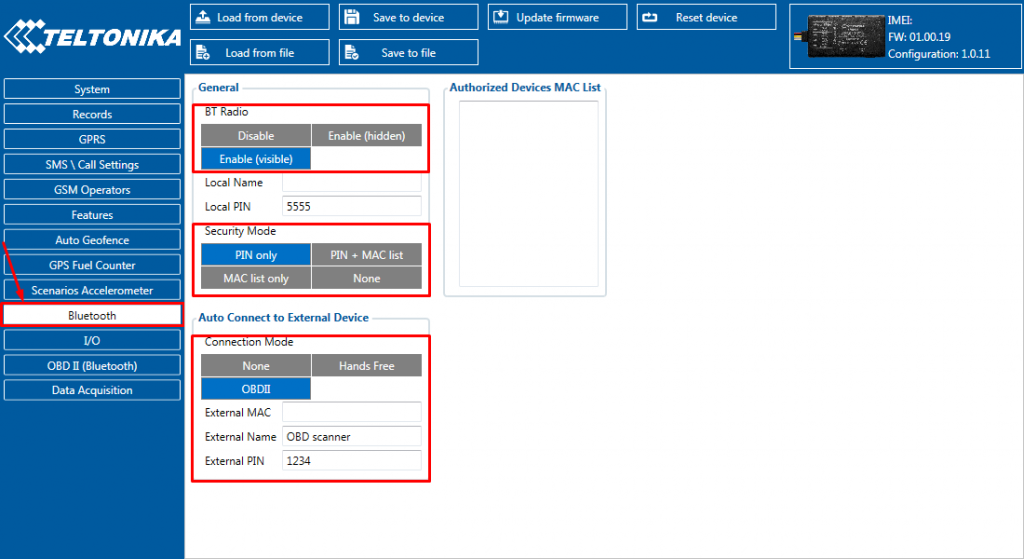Image resolution: width=1024 pixels, height=559 pixels.
Task: Disable the BT Radio
Action: 256,136
